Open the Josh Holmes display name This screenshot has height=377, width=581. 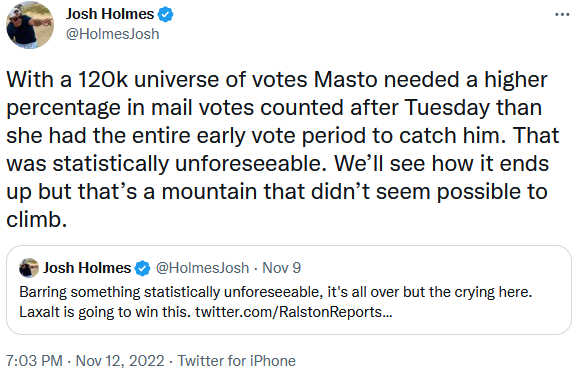110,14
